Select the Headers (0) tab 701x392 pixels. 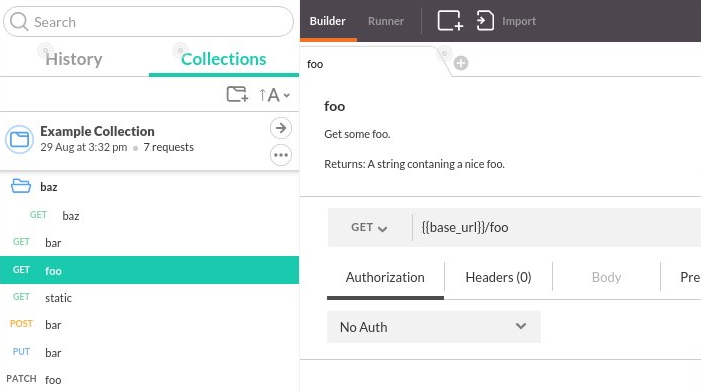click(498, 278)
